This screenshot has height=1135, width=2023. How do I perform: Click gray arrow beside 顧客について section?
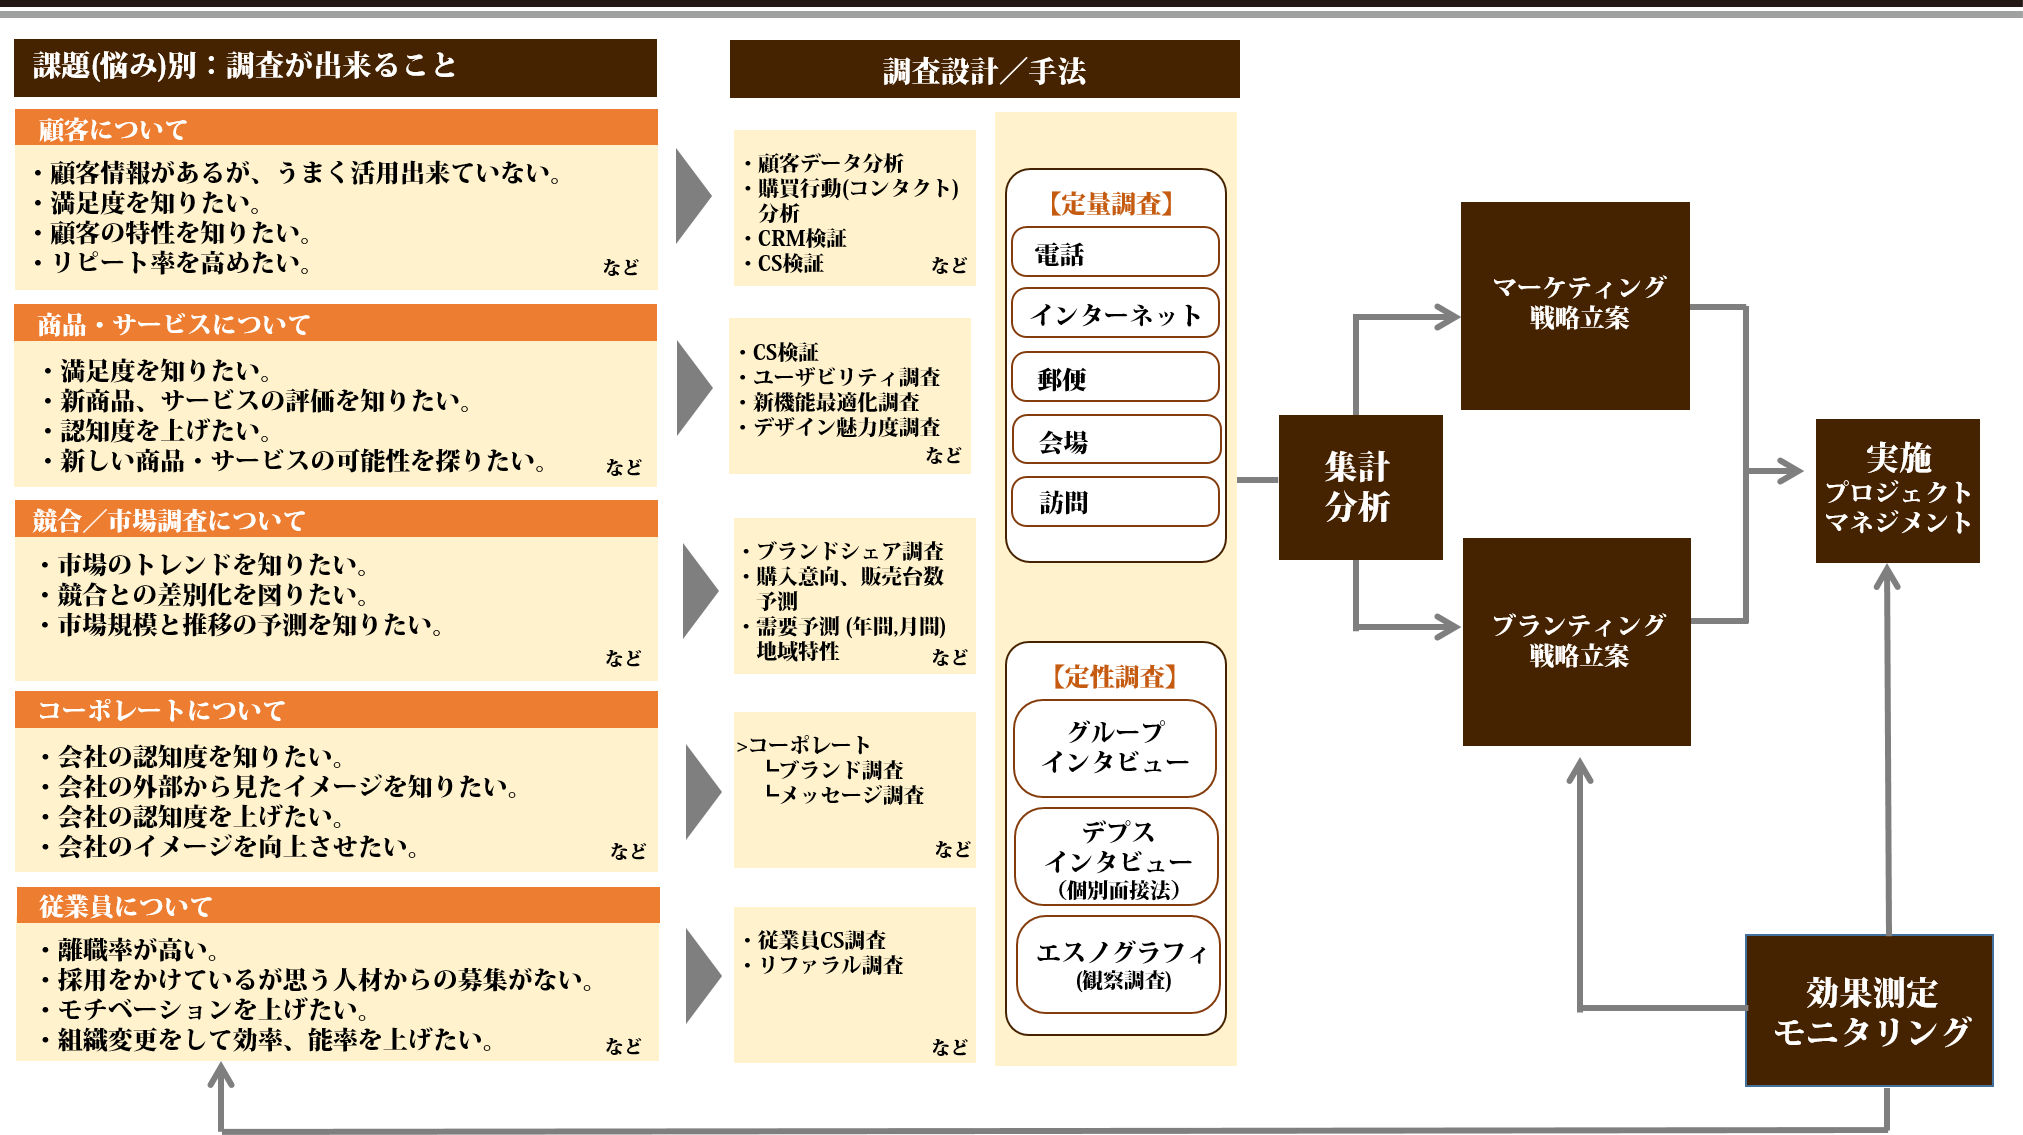(x=692, y=196)
